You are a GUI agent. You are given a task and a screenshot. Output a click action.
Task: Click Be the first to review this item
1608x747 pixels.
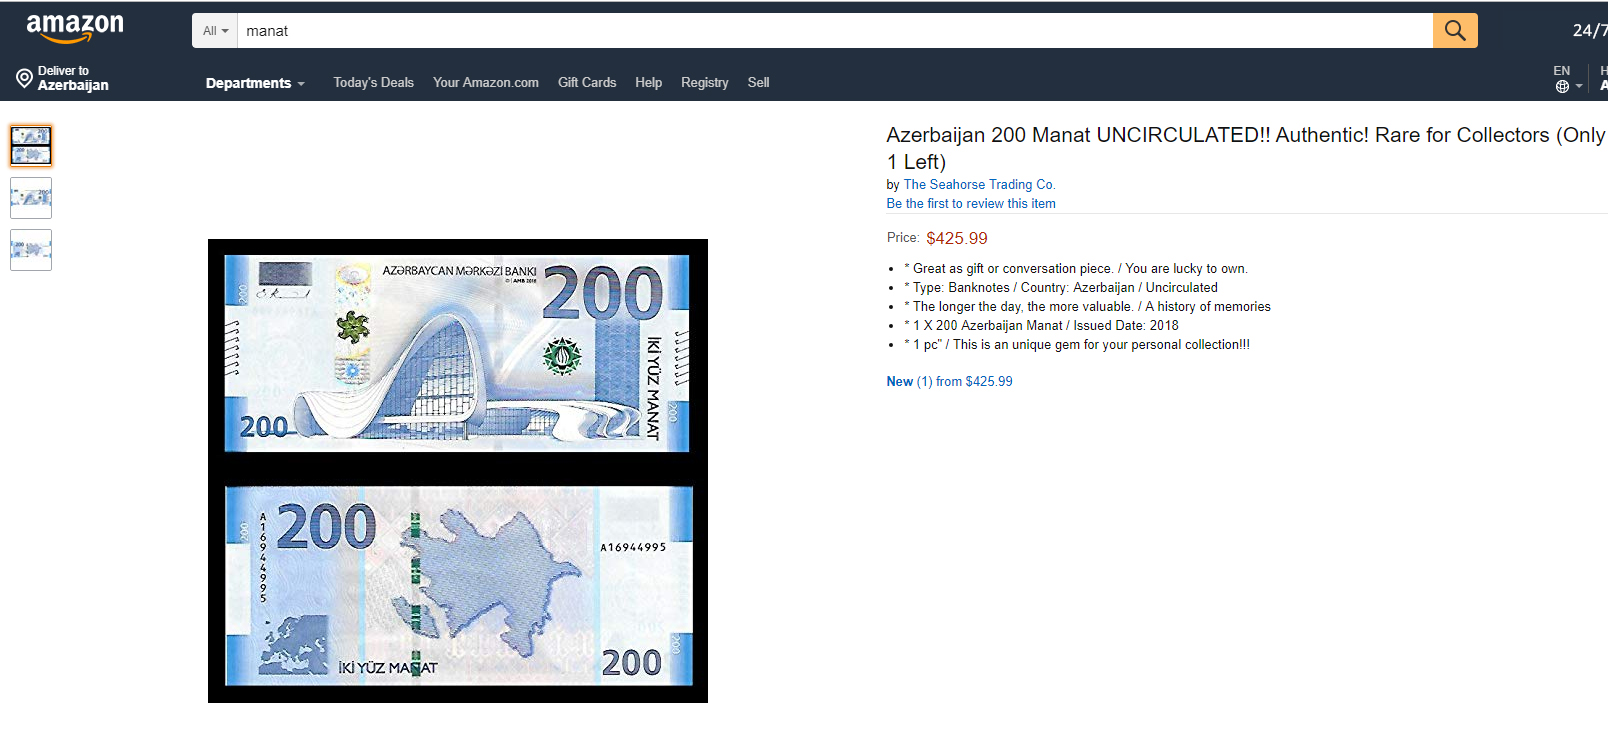pos(971,204)
